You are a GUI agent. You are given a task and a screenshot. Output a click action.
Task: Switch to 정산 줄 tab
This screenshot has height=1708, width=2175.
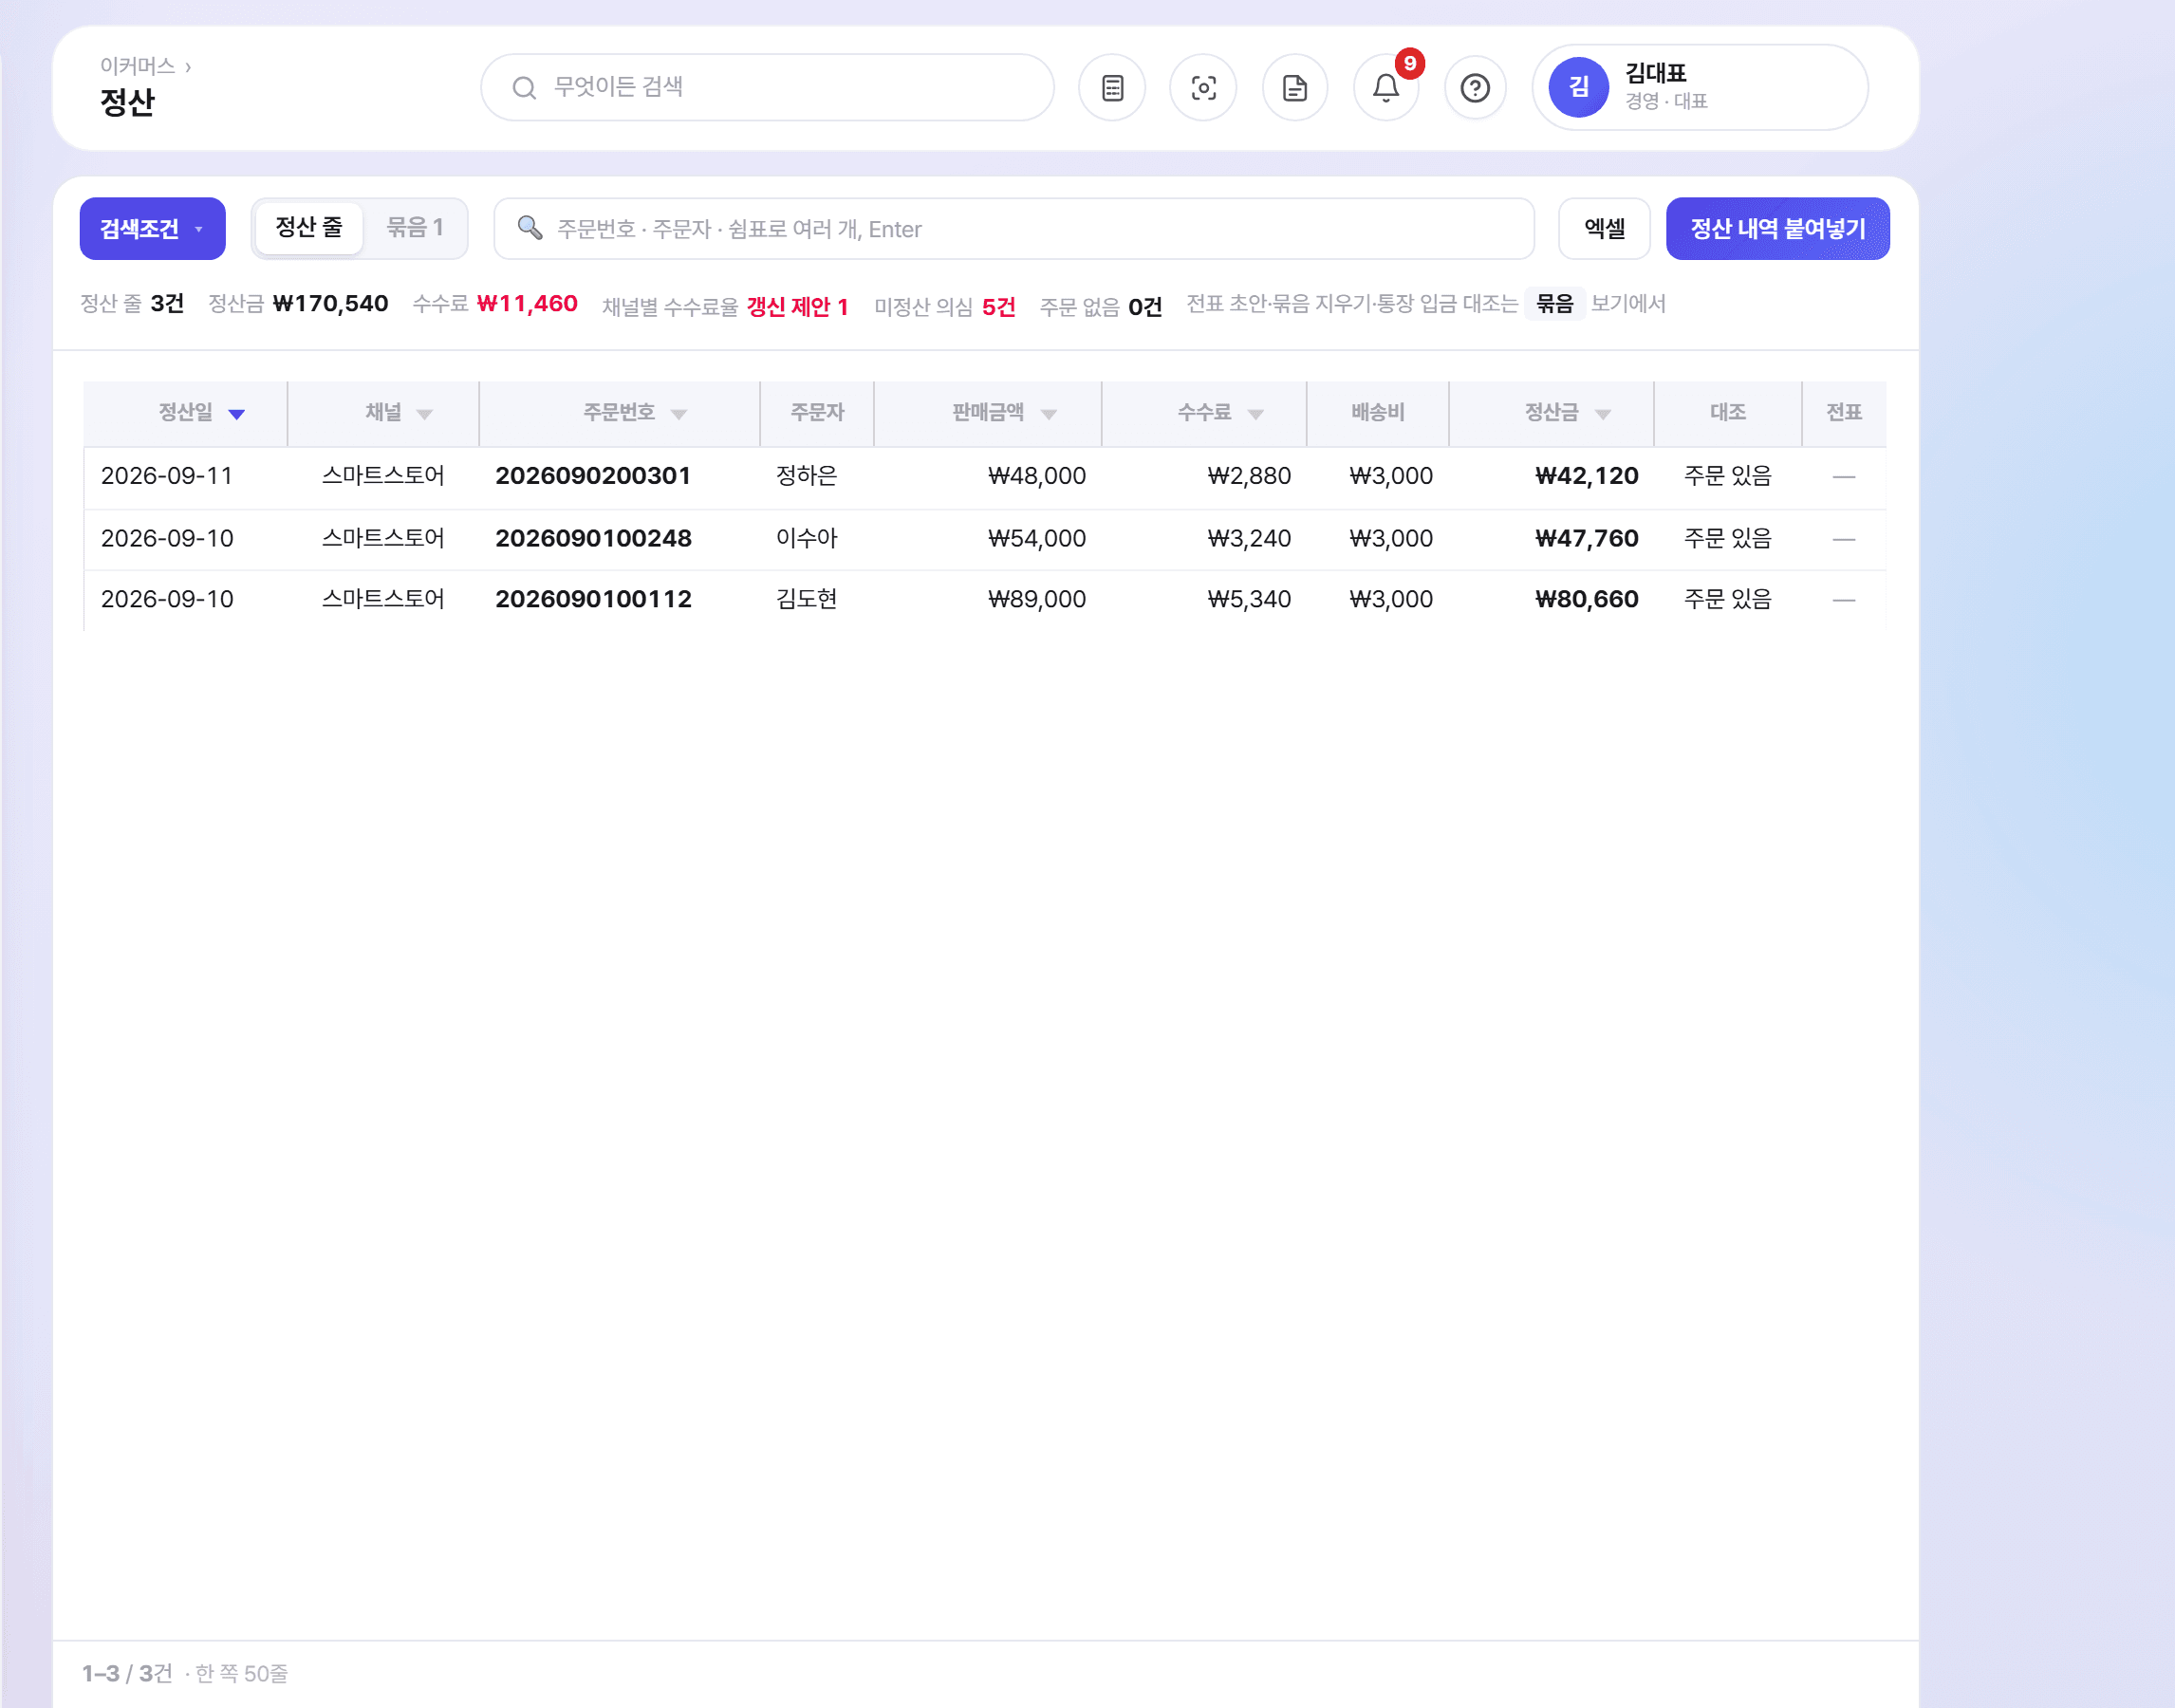pyautogui.click(x=309, y=227)
